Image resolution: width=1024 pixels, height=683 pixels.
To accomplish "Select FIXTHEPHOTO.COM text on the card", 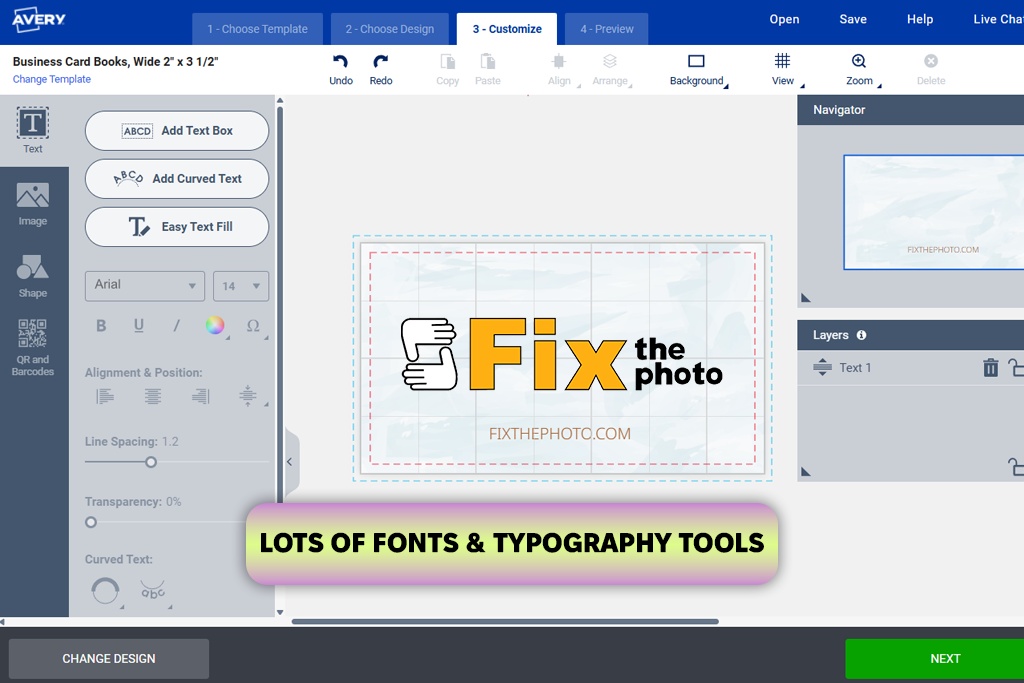I will tap(560, 434).
